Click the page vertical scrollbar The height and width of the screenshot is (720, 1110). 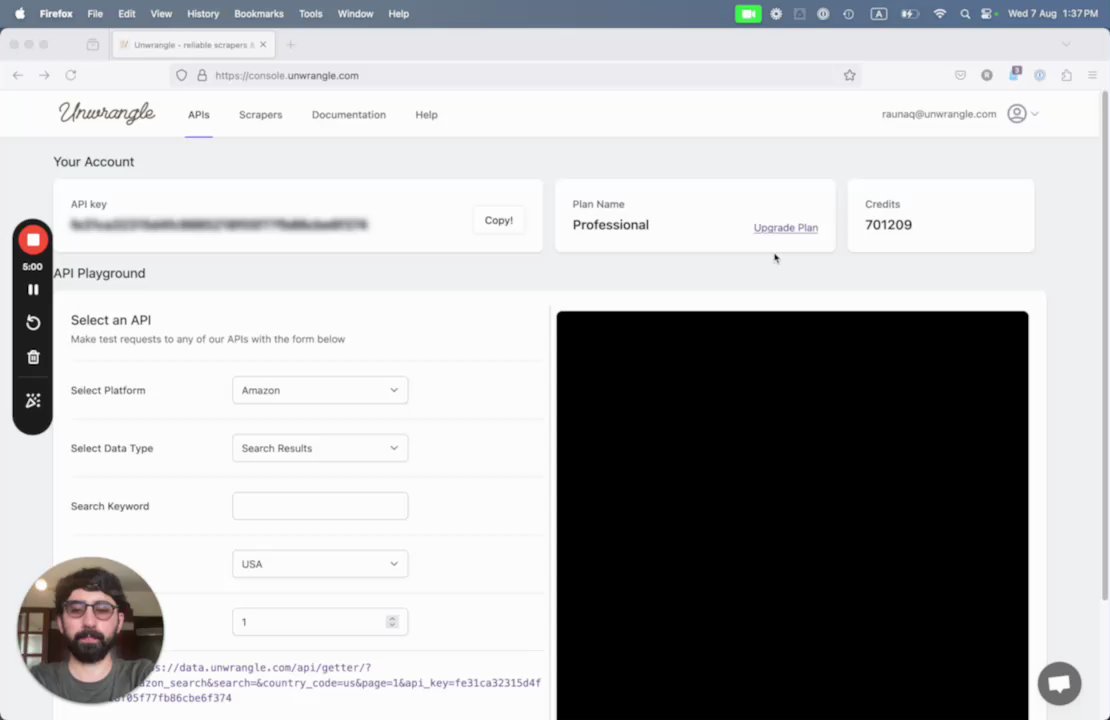(1104, 347)
